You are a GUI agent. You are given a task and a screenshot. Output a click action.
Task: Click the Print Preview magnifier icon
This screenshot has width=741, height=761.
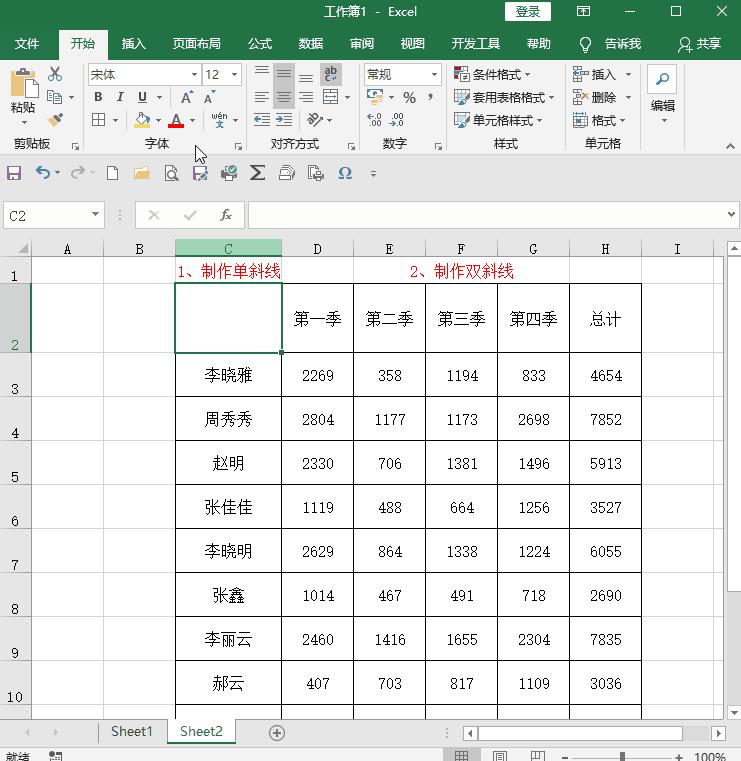point(171,173)
